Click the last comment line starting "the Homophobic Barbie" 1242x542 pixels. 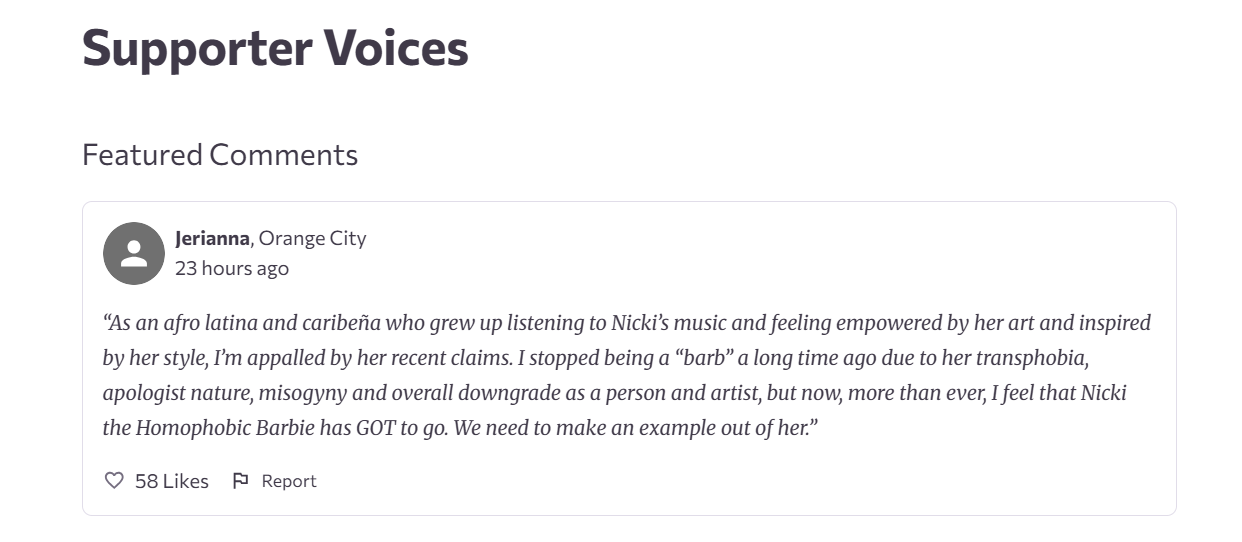pos(461,428)
